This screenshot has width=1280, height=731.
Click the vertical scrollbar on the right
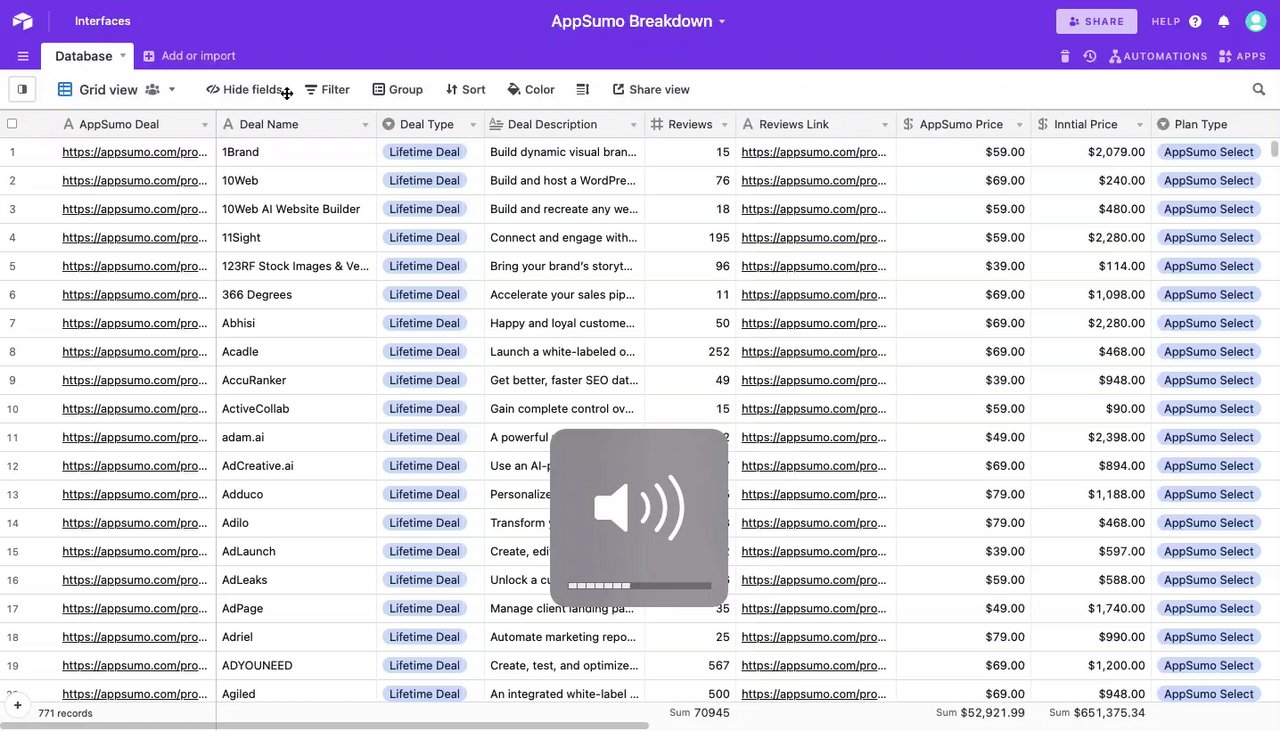[1275, 148]
